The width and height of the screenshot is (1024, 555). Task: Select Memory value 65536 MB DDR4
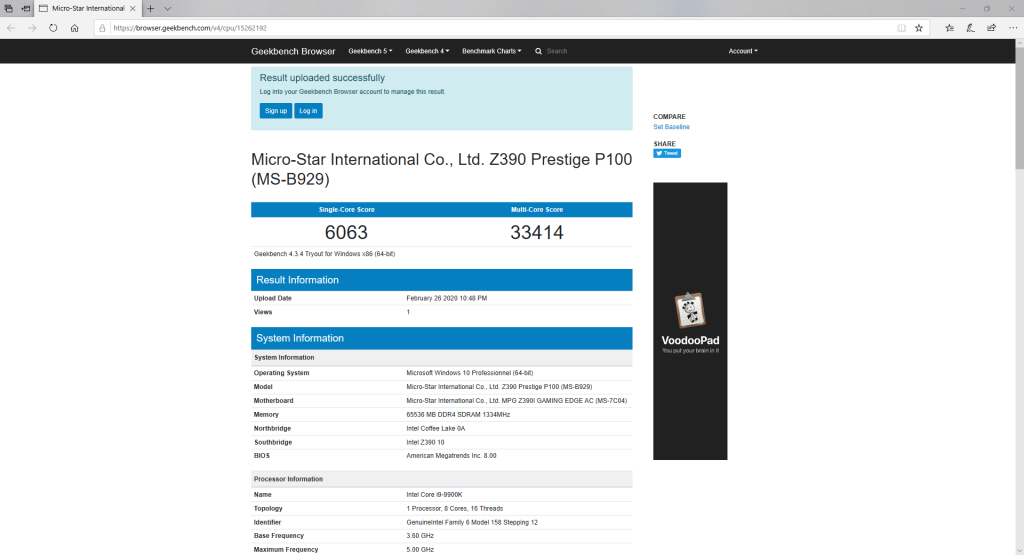pos(458,415)
